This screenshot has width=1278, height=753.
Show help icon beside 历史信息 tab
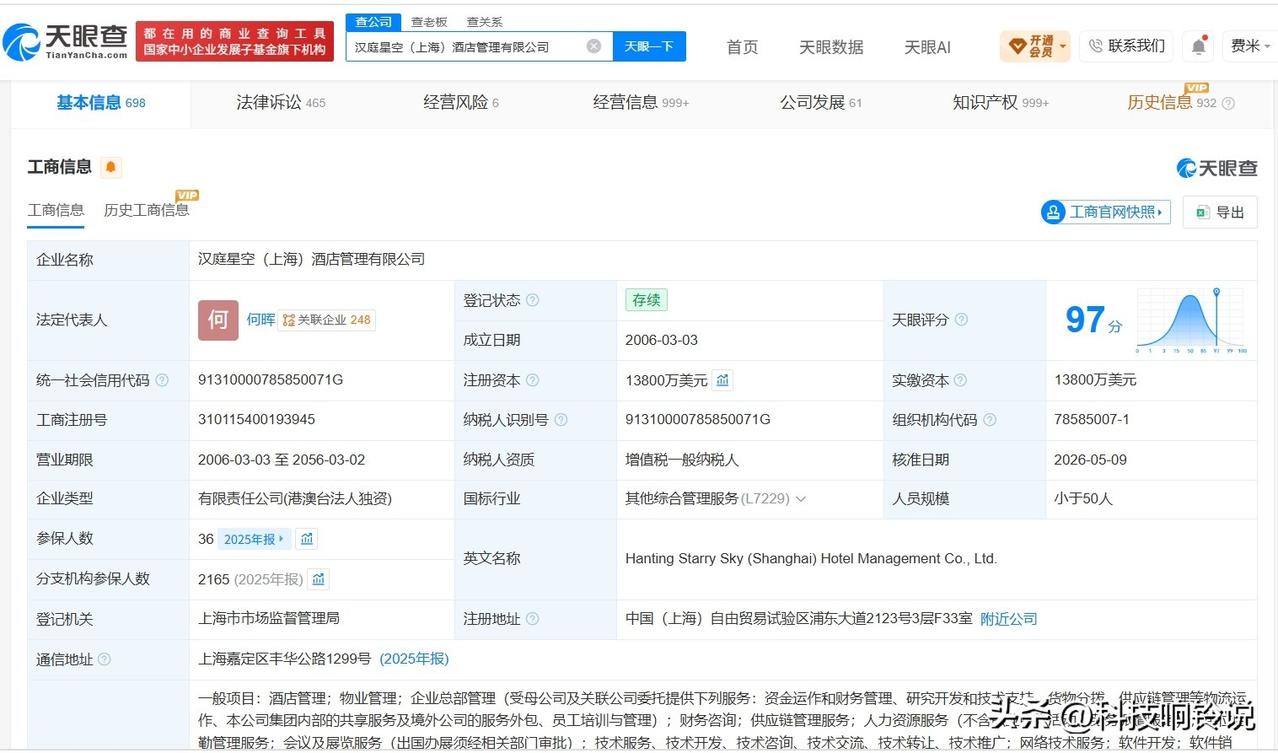[x=1228, y=103]
